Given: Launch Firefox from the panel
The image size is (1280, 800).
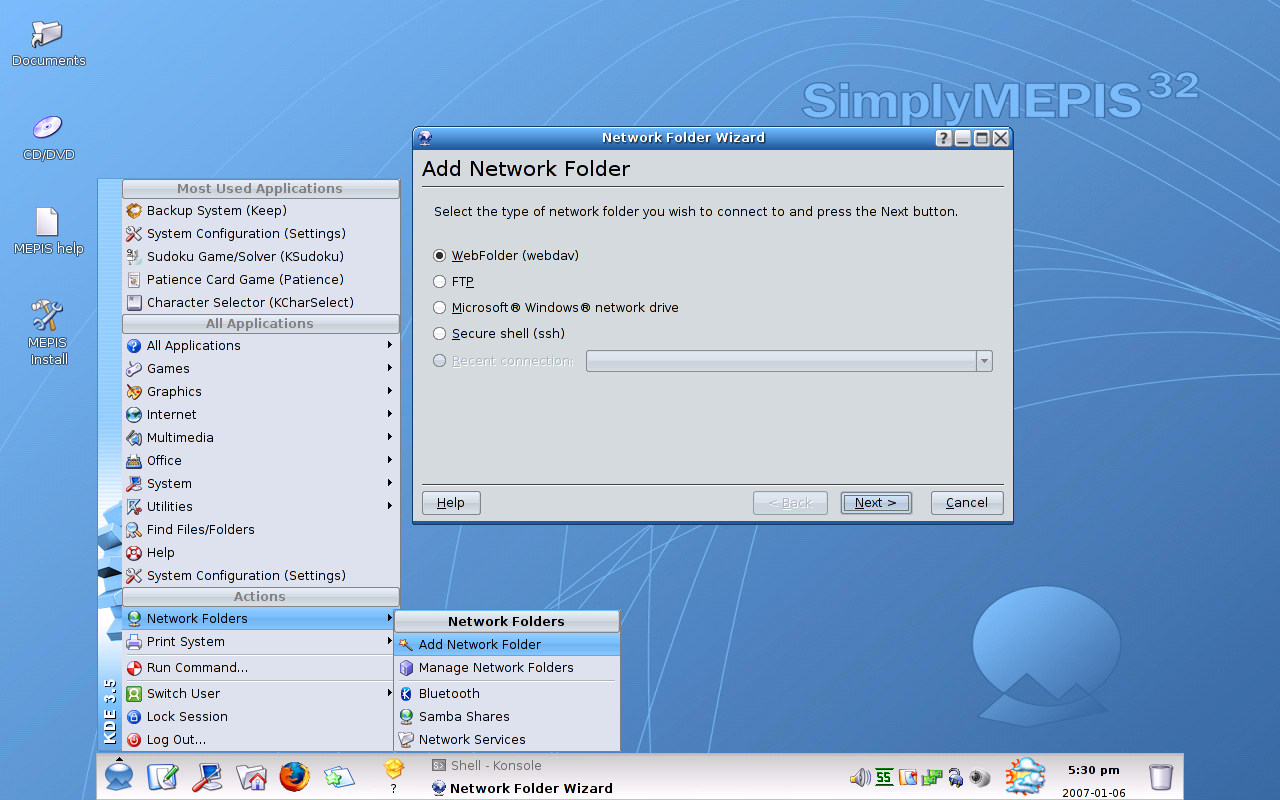Looking at the screenshot, I should [x=295, y=777].
